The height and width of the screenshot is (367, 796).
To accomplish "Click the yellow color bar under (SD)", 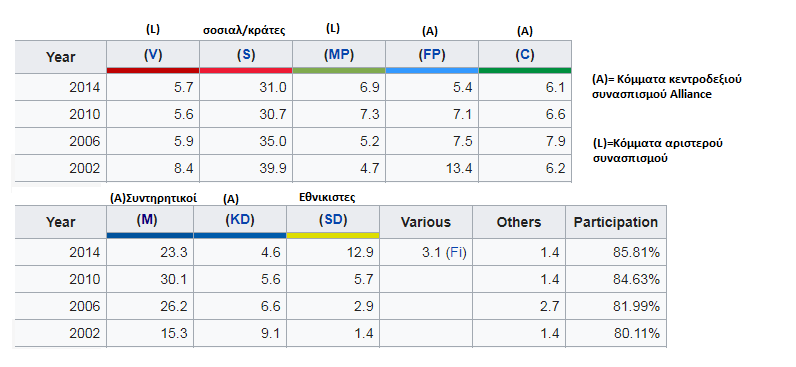I will [x=333, y=236].
